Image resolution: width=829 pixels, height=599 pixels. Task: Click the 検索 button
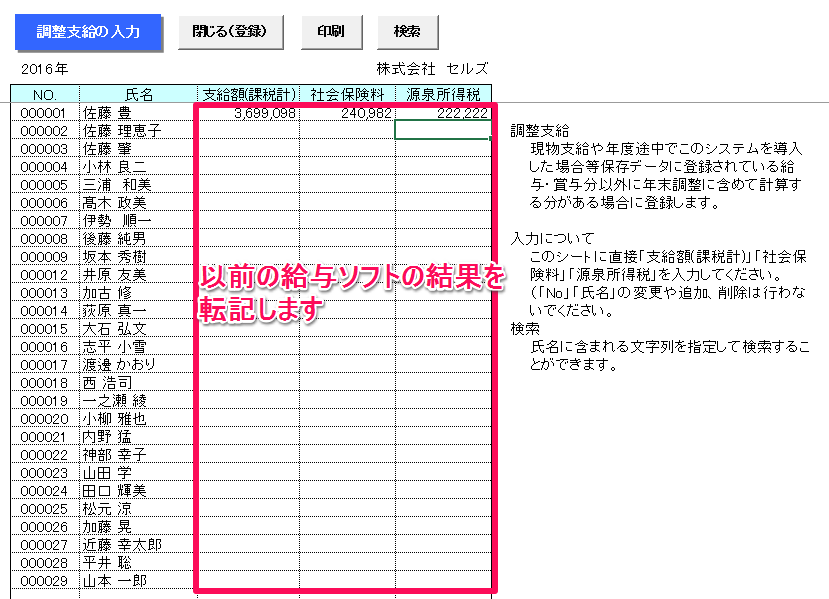coord(407,32)
